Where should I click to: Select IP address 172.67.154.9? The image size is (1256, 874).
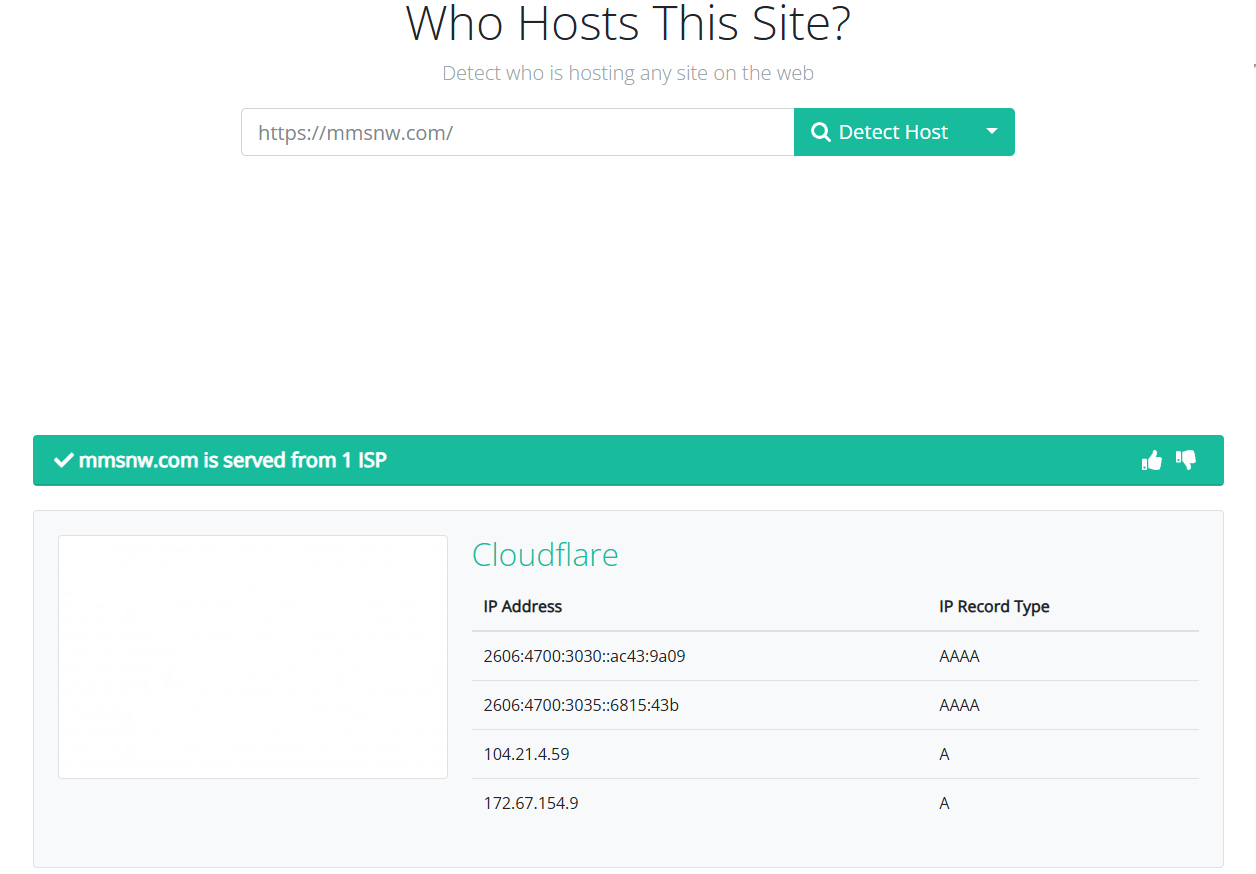tap(531, 804)
